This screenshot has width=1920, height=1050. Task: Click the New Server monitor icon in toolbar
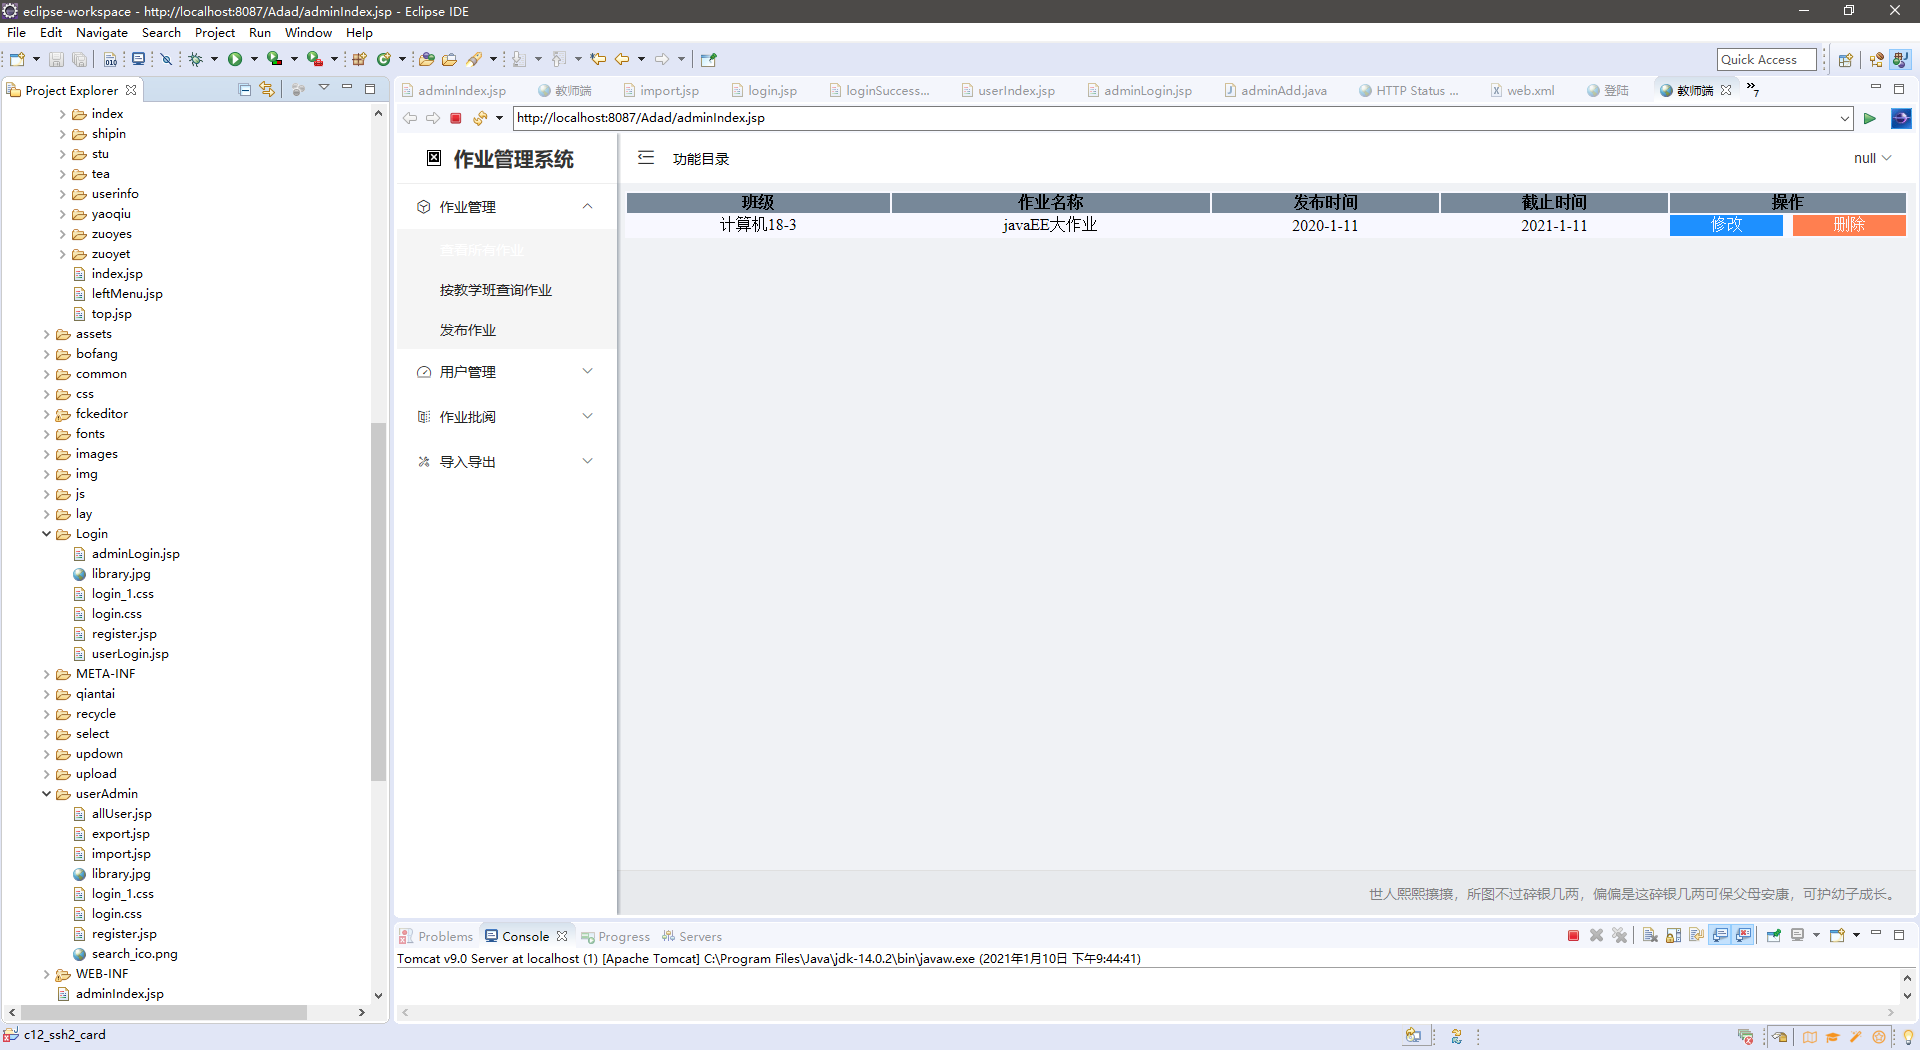139,60
